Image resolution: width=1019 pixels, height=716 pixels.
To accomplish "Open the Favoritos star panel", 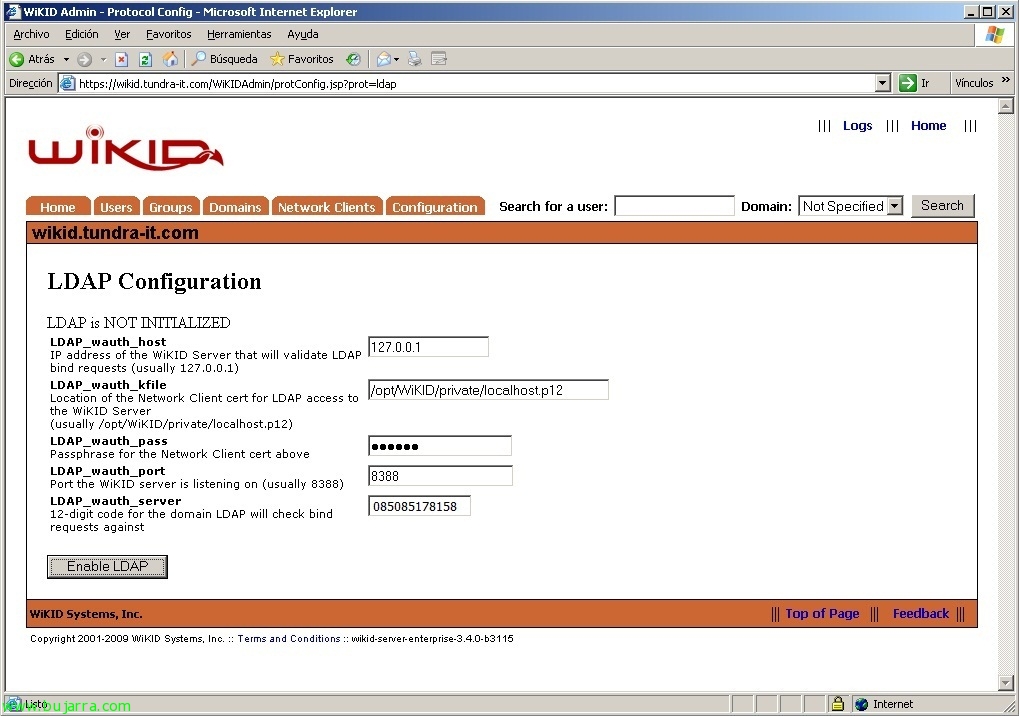I will (x=302, y=59).
